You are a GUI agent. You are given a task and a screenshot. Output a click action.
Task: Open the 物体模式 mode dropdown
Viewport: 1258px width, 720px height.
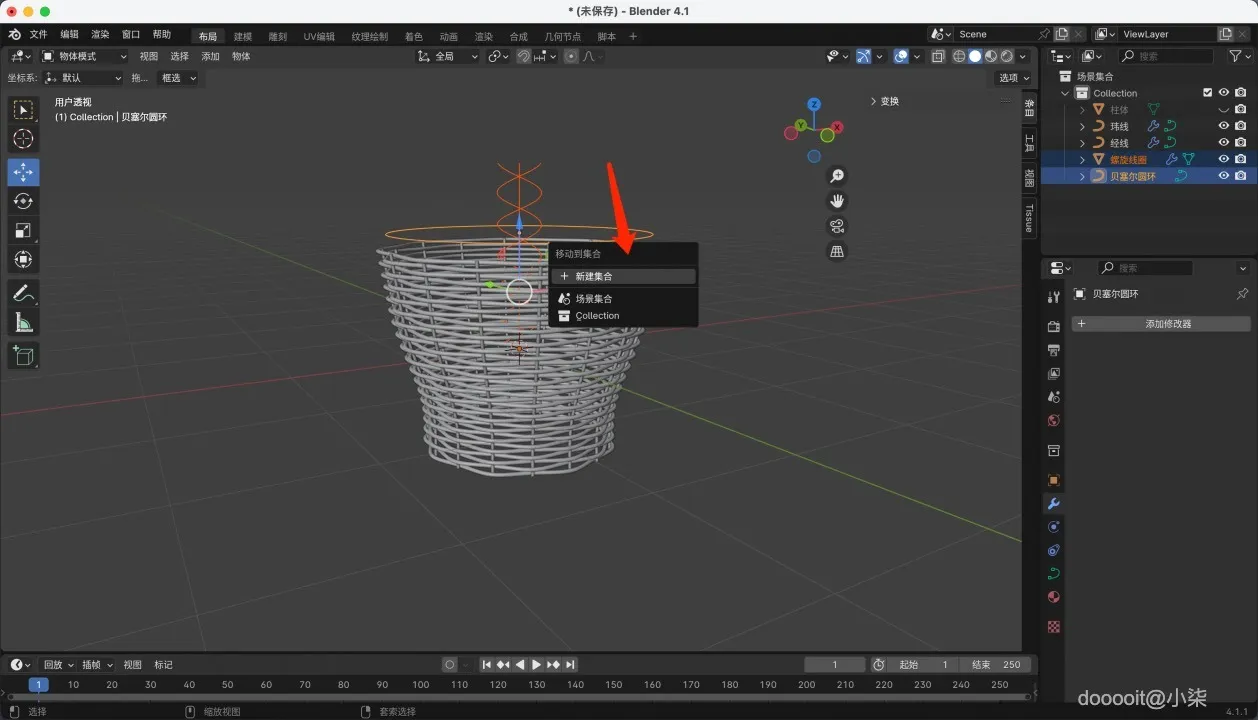pyautogui.click(x=84, y=57)
